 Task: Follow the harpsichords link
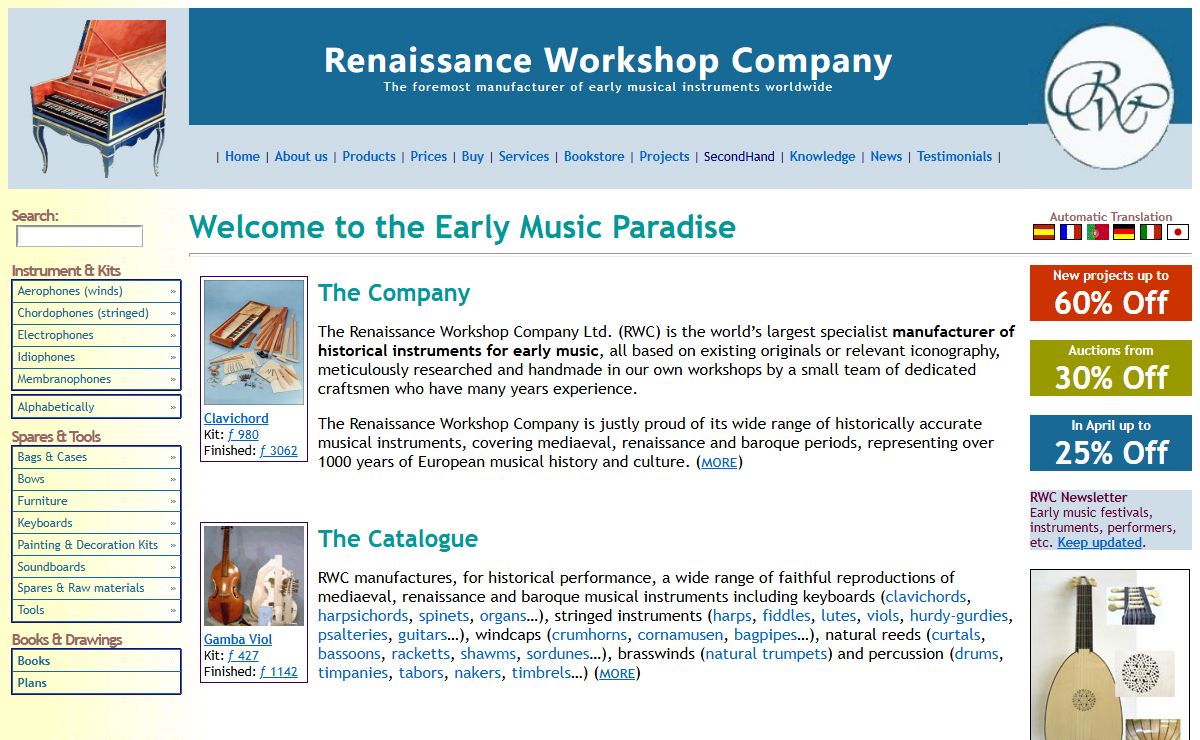(x=363, y=616)
